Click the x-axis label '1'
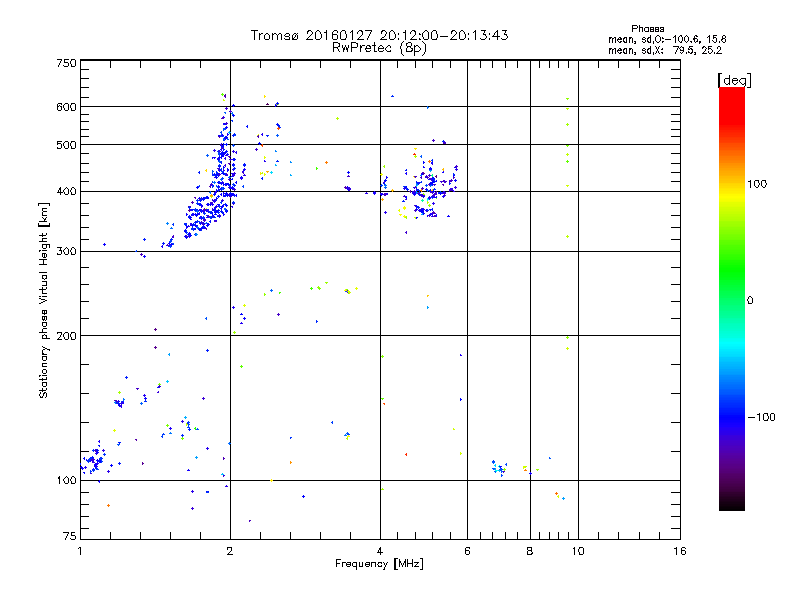 pyautogui.click(x=80, y=551)
